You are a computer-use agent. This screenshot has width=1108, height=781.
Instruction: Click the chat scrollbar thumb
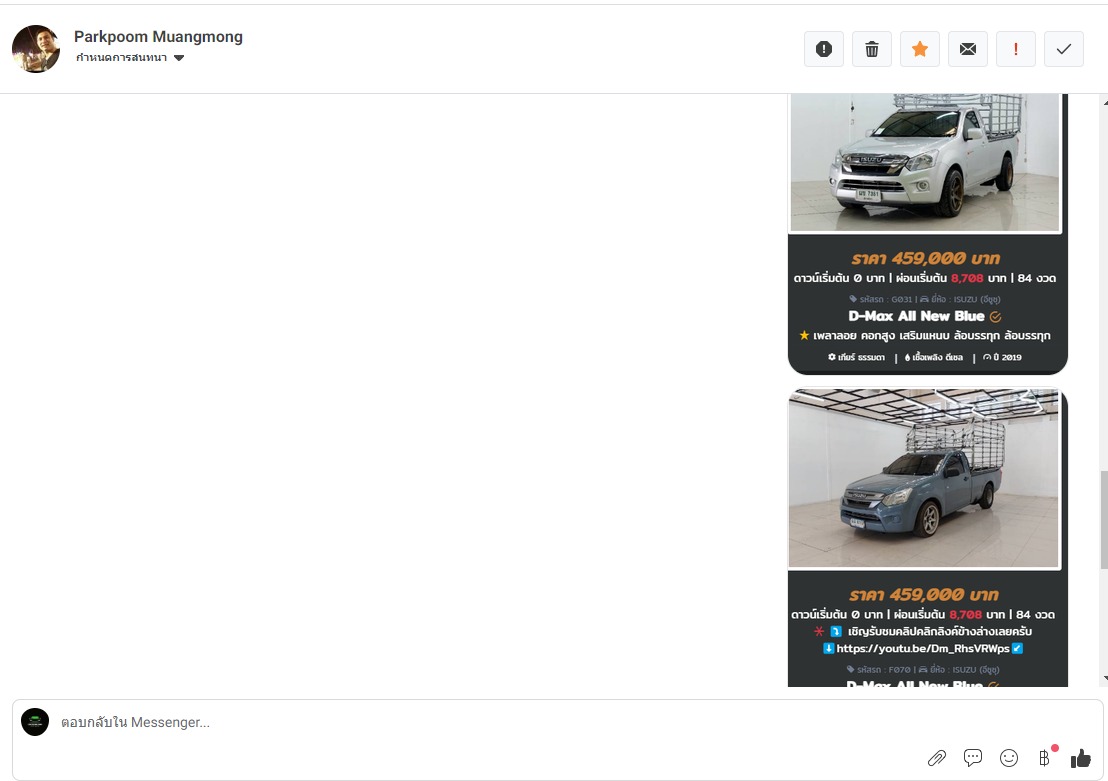(x=1104, y=519)
